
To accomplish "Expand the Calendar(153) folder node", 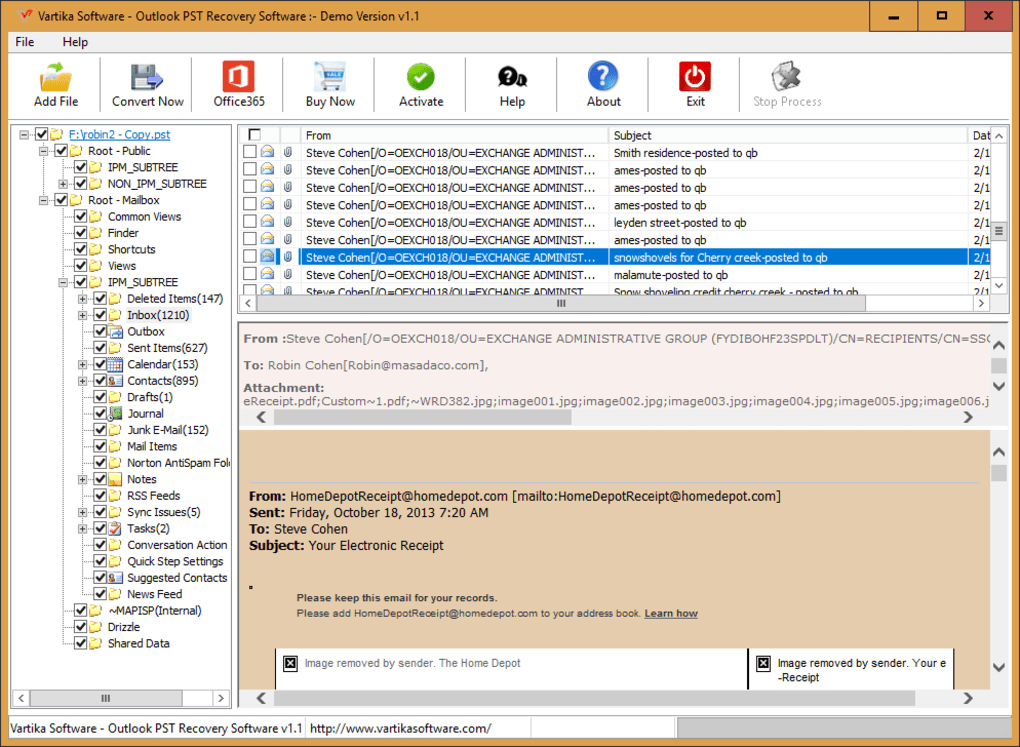I will (83, 365).
